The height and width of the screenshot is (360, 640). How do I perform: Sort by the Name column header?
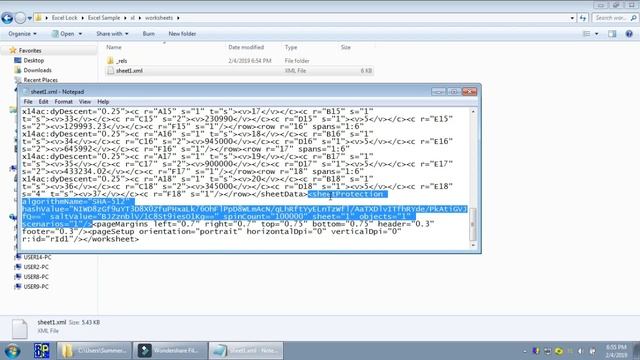(114, 47)
